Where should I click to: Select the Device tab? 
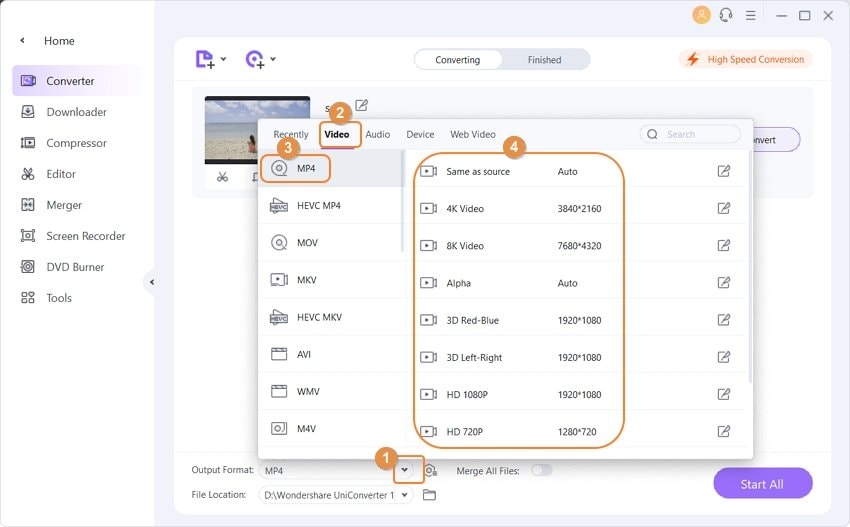[x=420, y=134]
